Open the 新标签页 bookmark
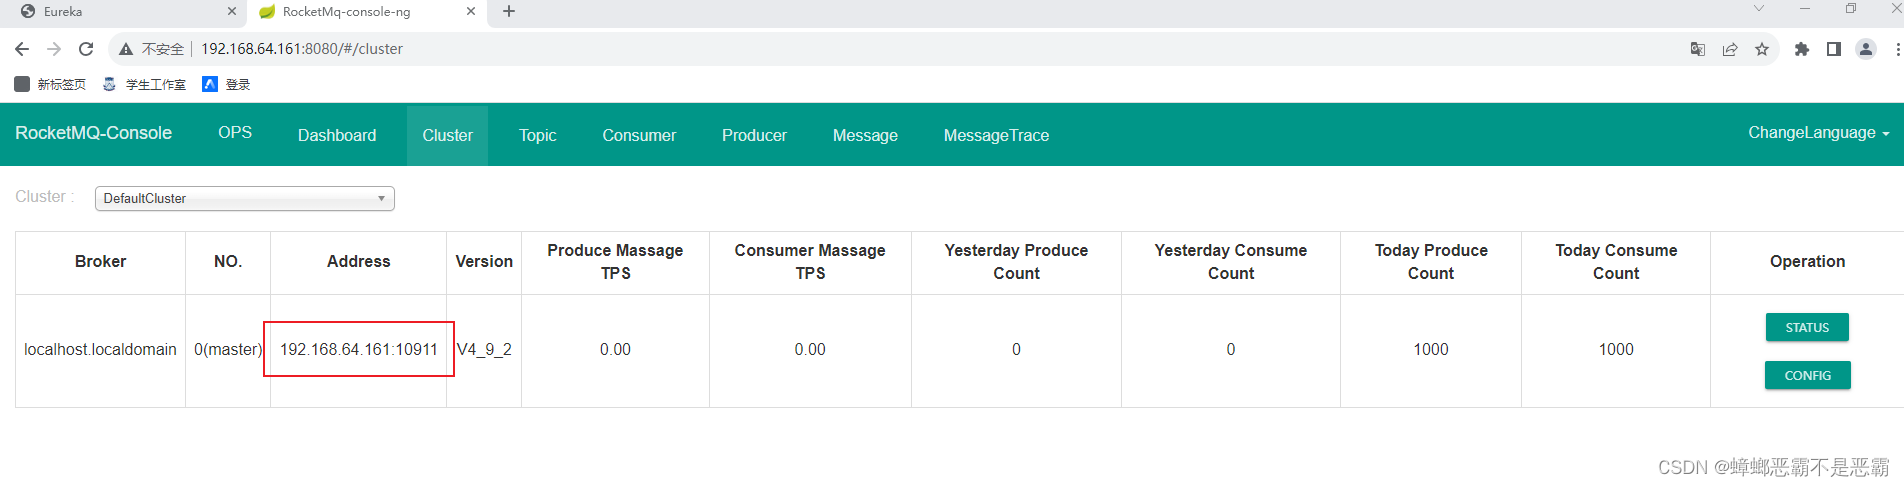Image resolution: width=1904 pixels, height=487 pixels. [50, 84]
